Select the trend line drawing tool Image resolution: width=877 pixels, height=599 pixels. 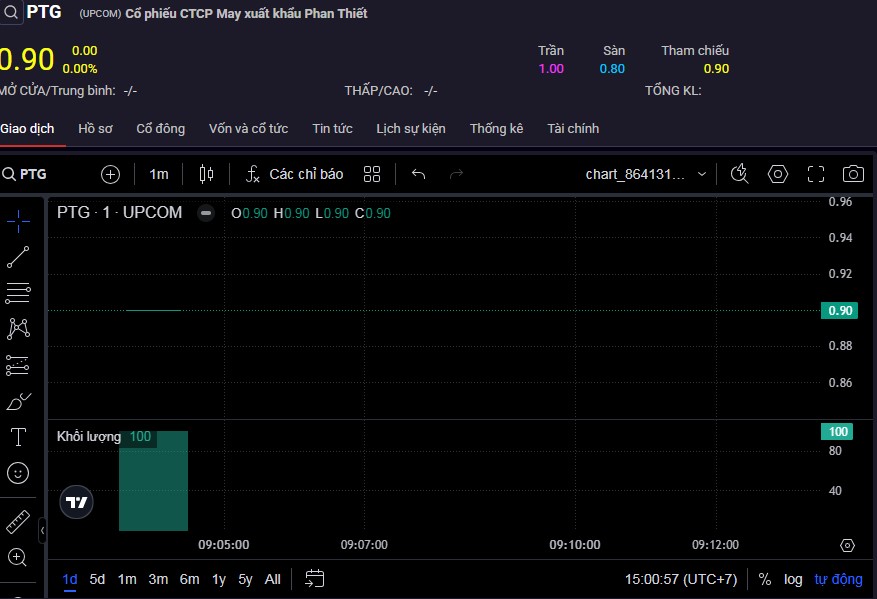18,257
